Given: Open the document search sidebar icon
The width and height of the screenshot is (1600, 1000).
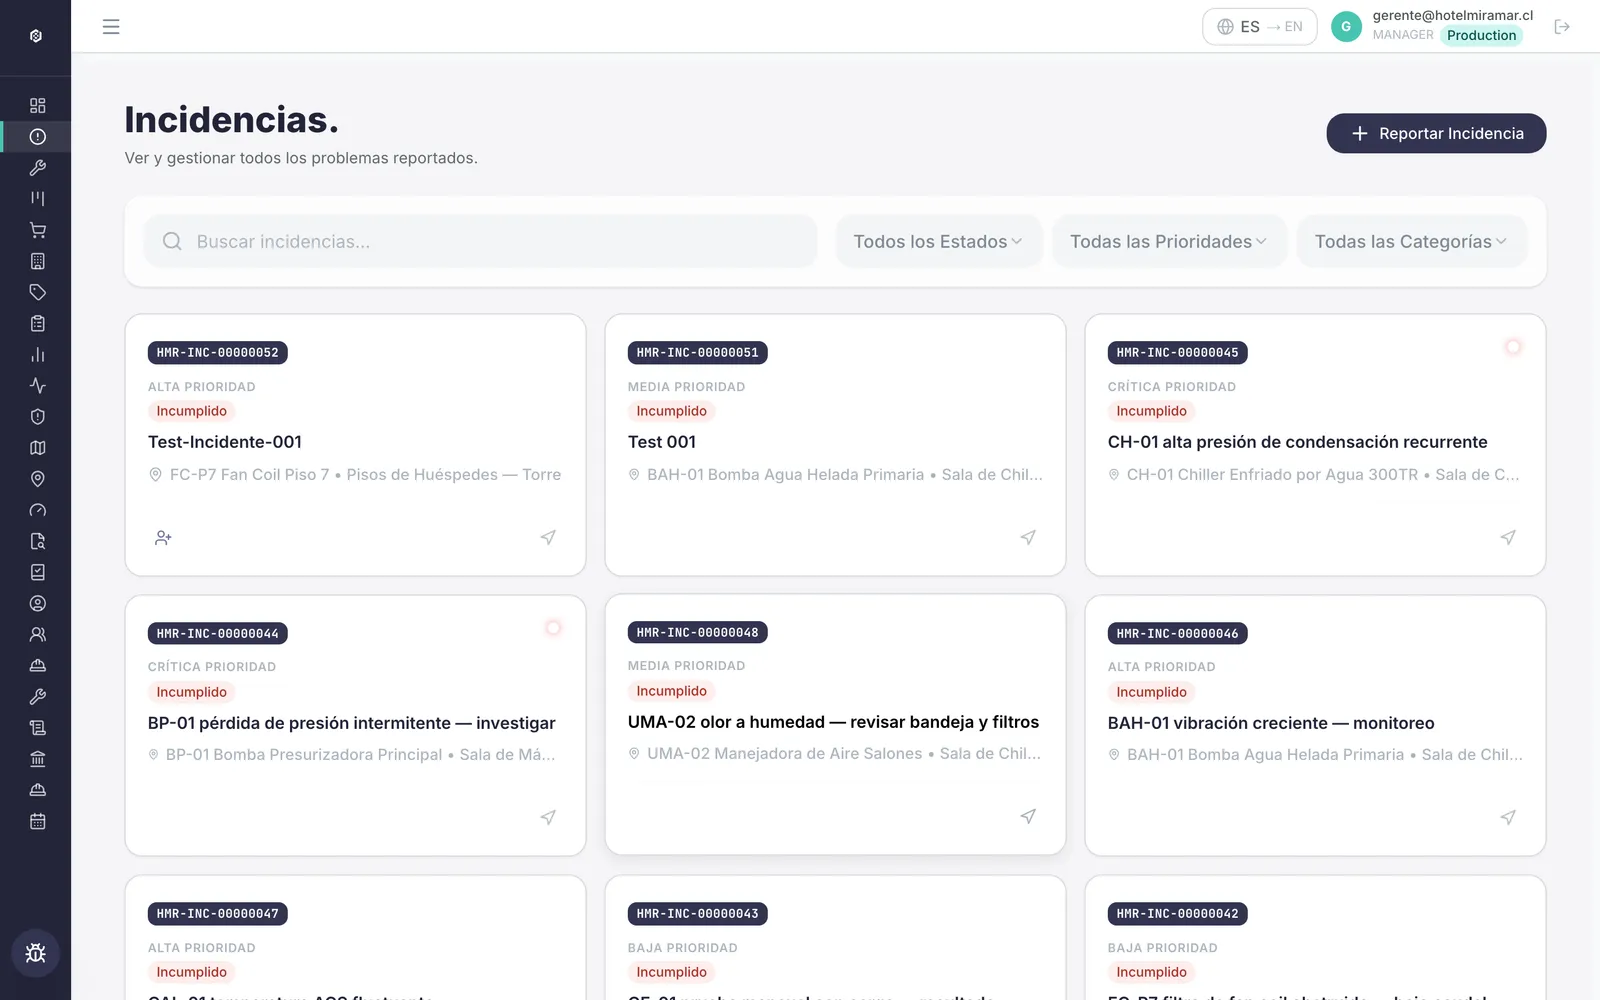Looking at the screenshot, I should (x=37, y=541).
